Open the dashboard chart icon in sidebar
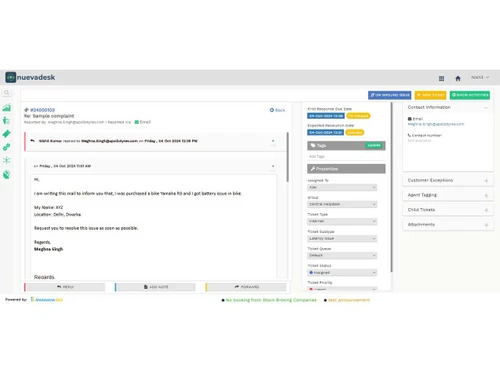 [6, 107]
